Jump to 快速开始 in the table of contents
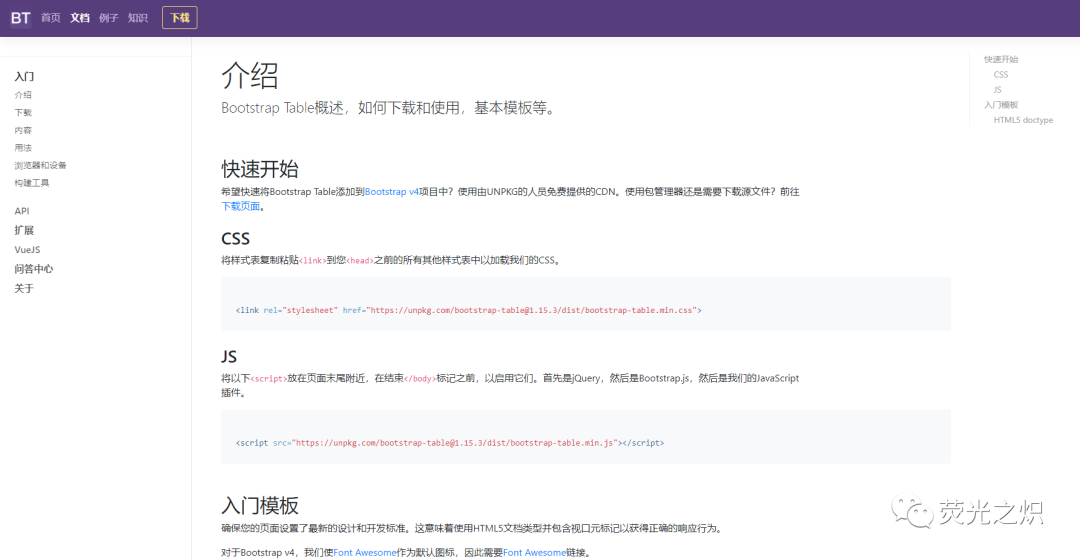This screenshot has width=1080, height=560. (x=1001, y=59)
